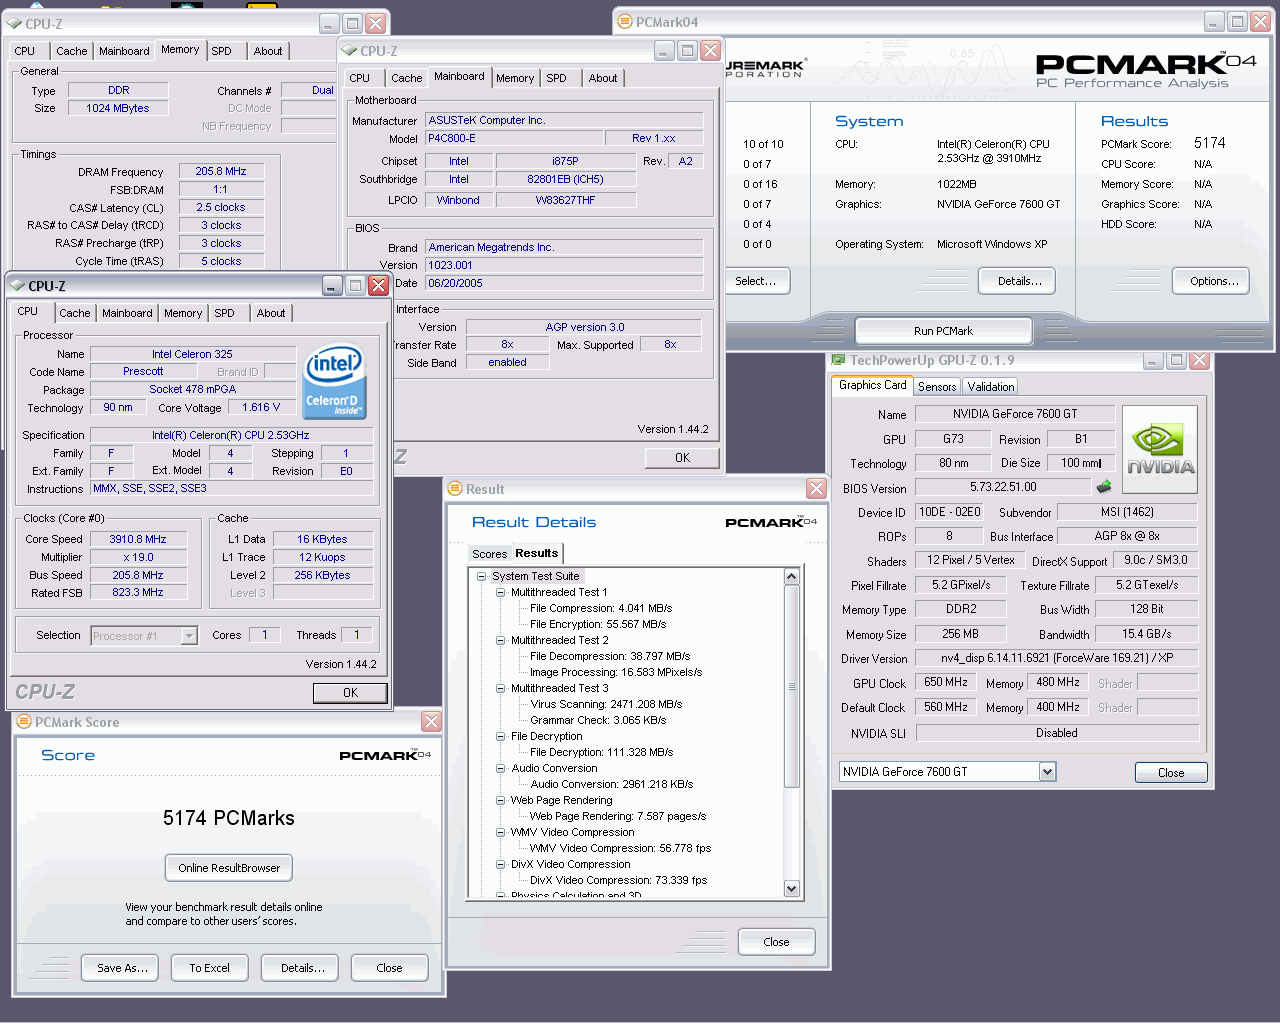Click GPU-Z title bar icon
Image resolution: width=1280 pixels, height=1024 pixels.
point(839,360)
